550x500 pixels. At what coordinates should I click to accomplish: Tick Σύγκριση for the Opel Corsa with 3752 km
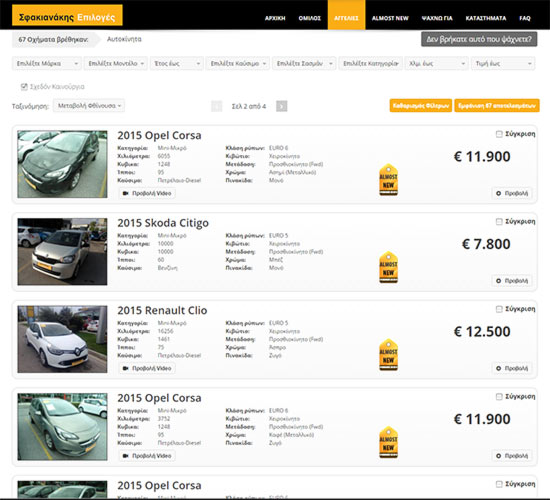[x=499, y=396]
